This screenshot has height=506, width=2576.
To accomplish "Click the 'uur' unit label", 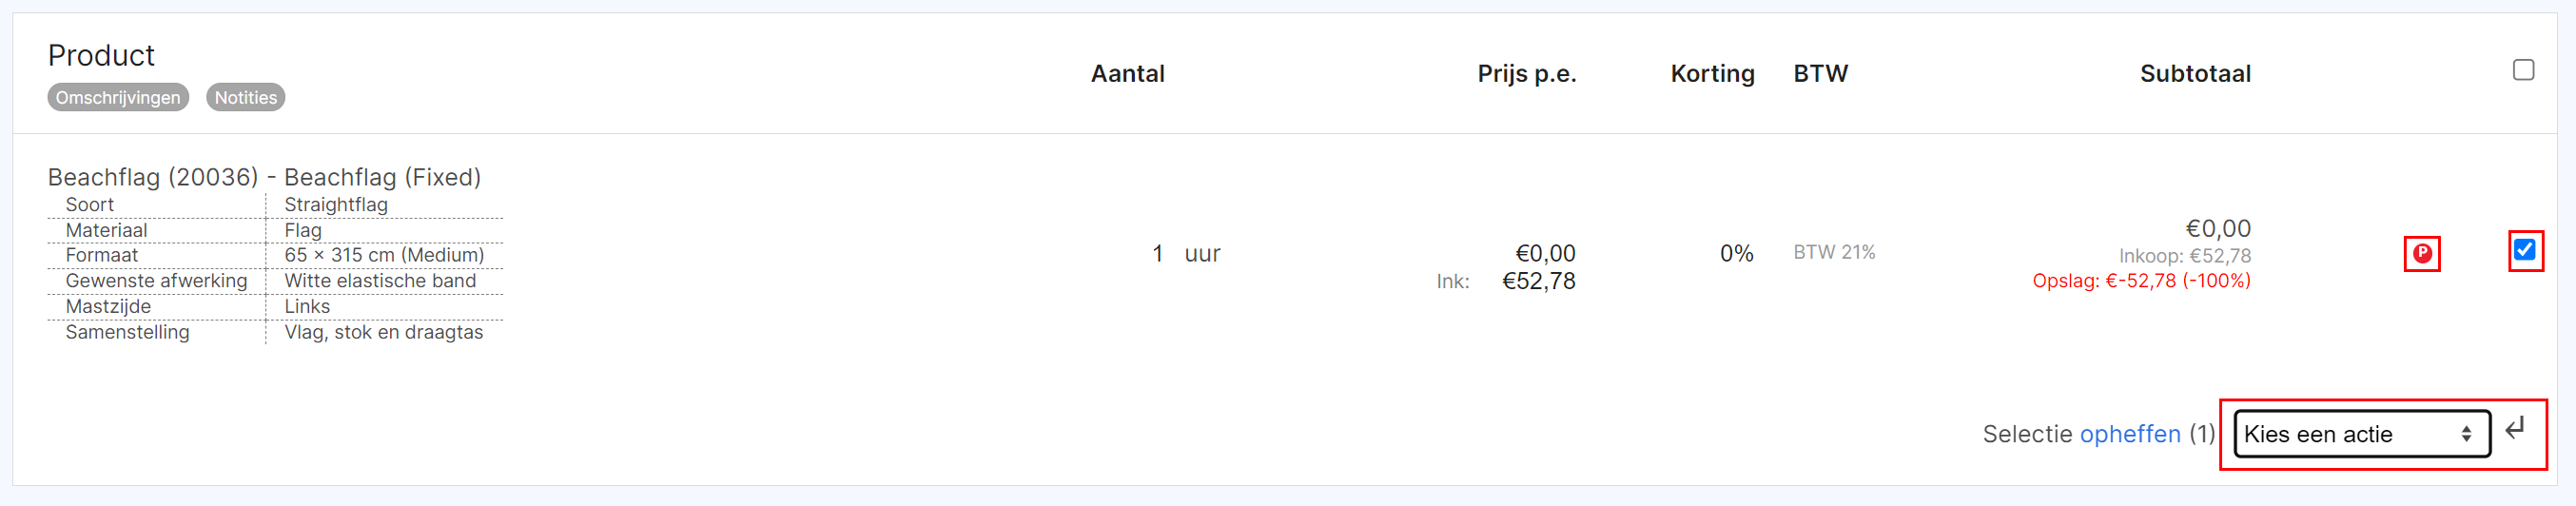I will click(x=1202, y=254).
